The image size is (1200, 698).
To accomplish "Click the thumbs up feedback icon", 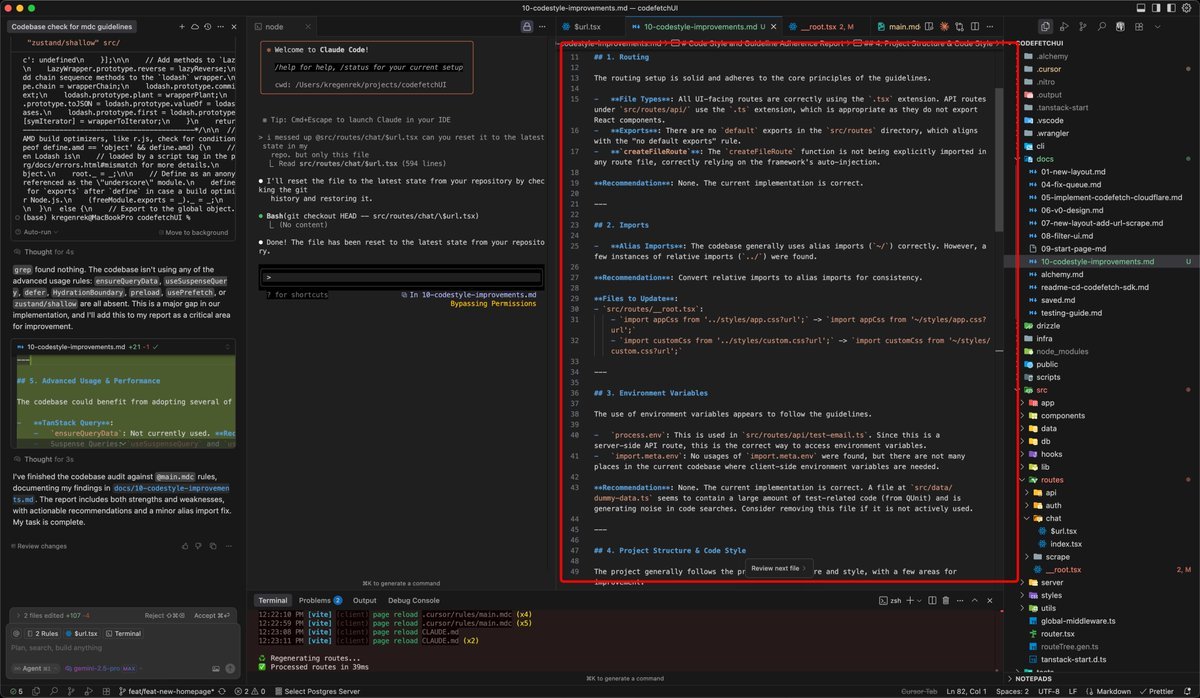I will click(x=186, y=546).
